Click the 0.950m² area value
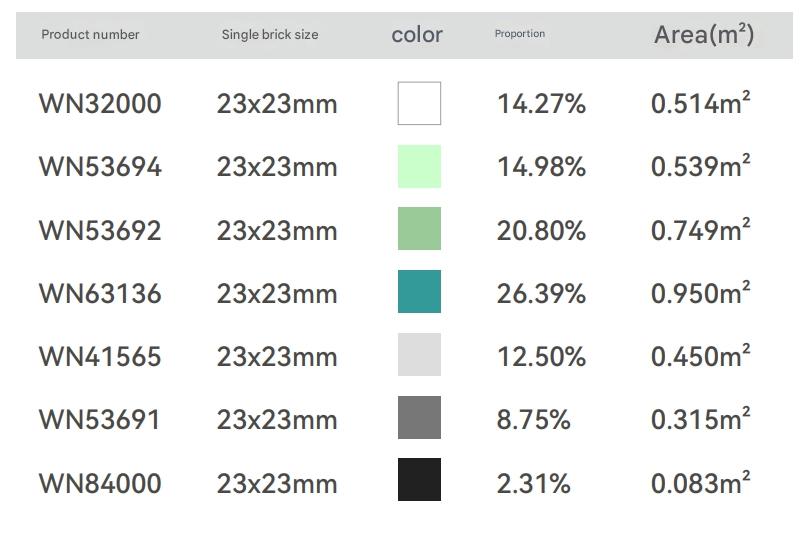The image size is (812, 536). [700, 292]
